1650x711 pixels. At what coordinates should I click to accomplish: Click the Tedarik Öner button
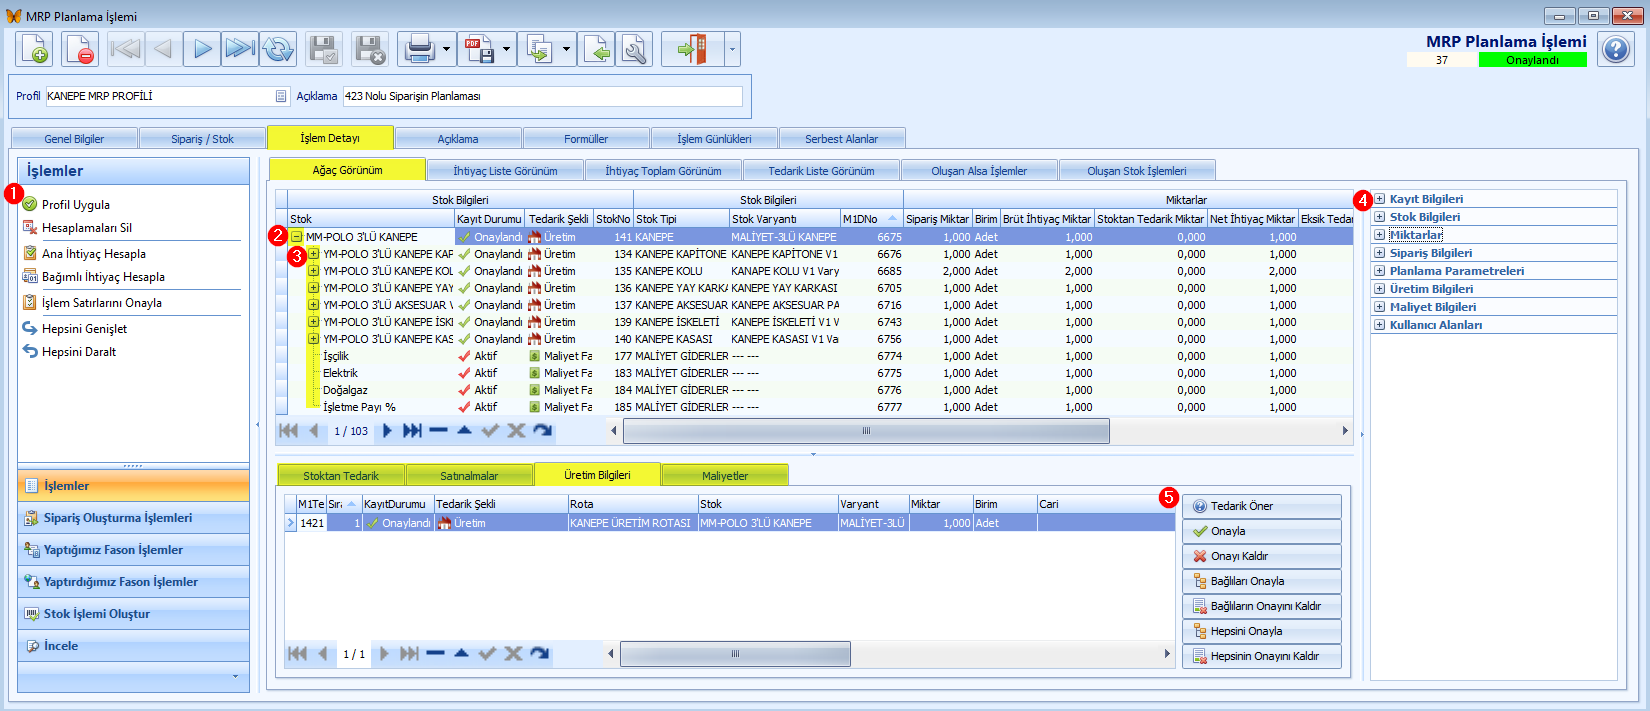[1261, 506]
